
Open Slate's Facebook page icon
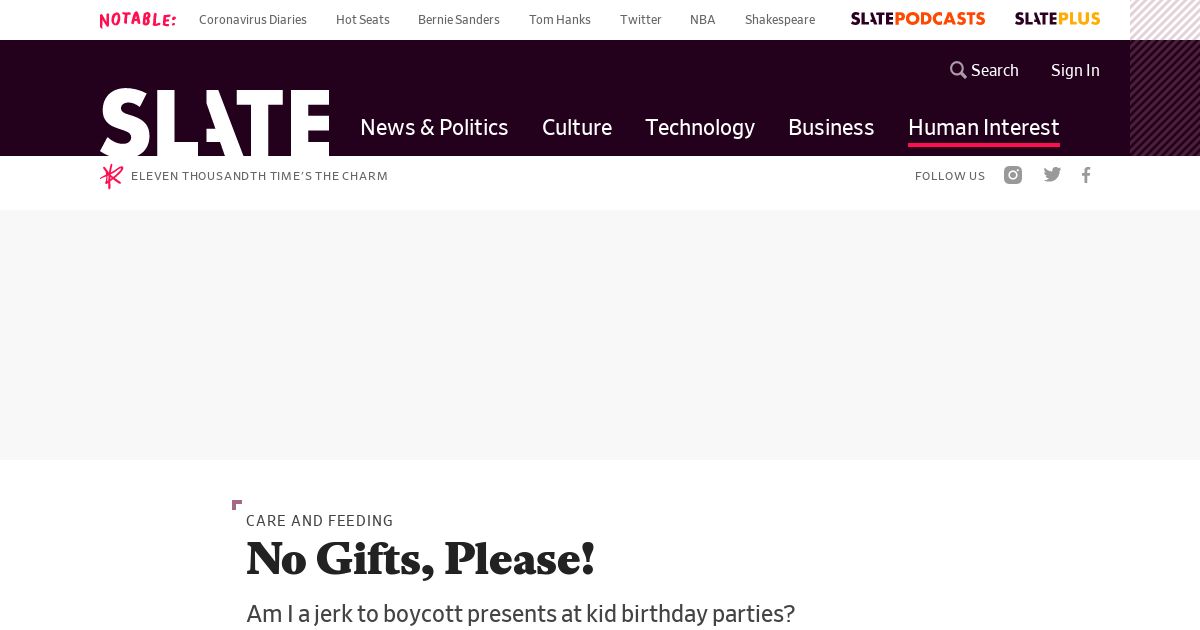click(x=1086, y=175)
